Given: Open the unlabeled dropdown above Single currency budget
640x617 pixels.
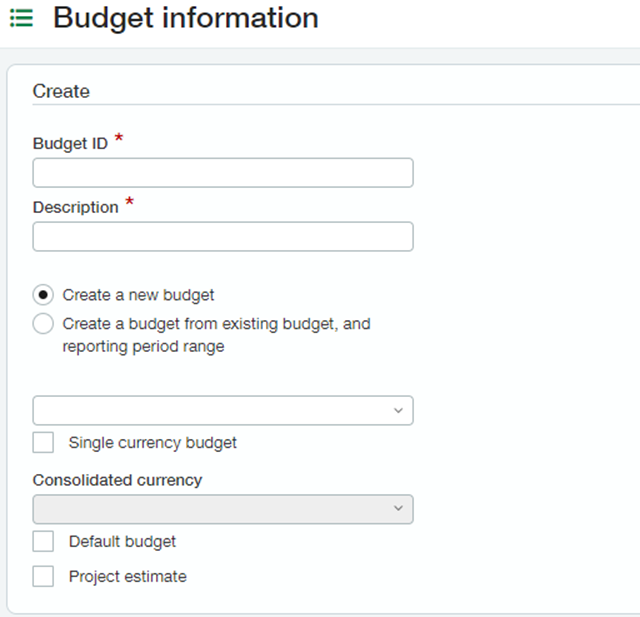Looking at the screenshot, I should pyautogui.click(x=223, y=411).
